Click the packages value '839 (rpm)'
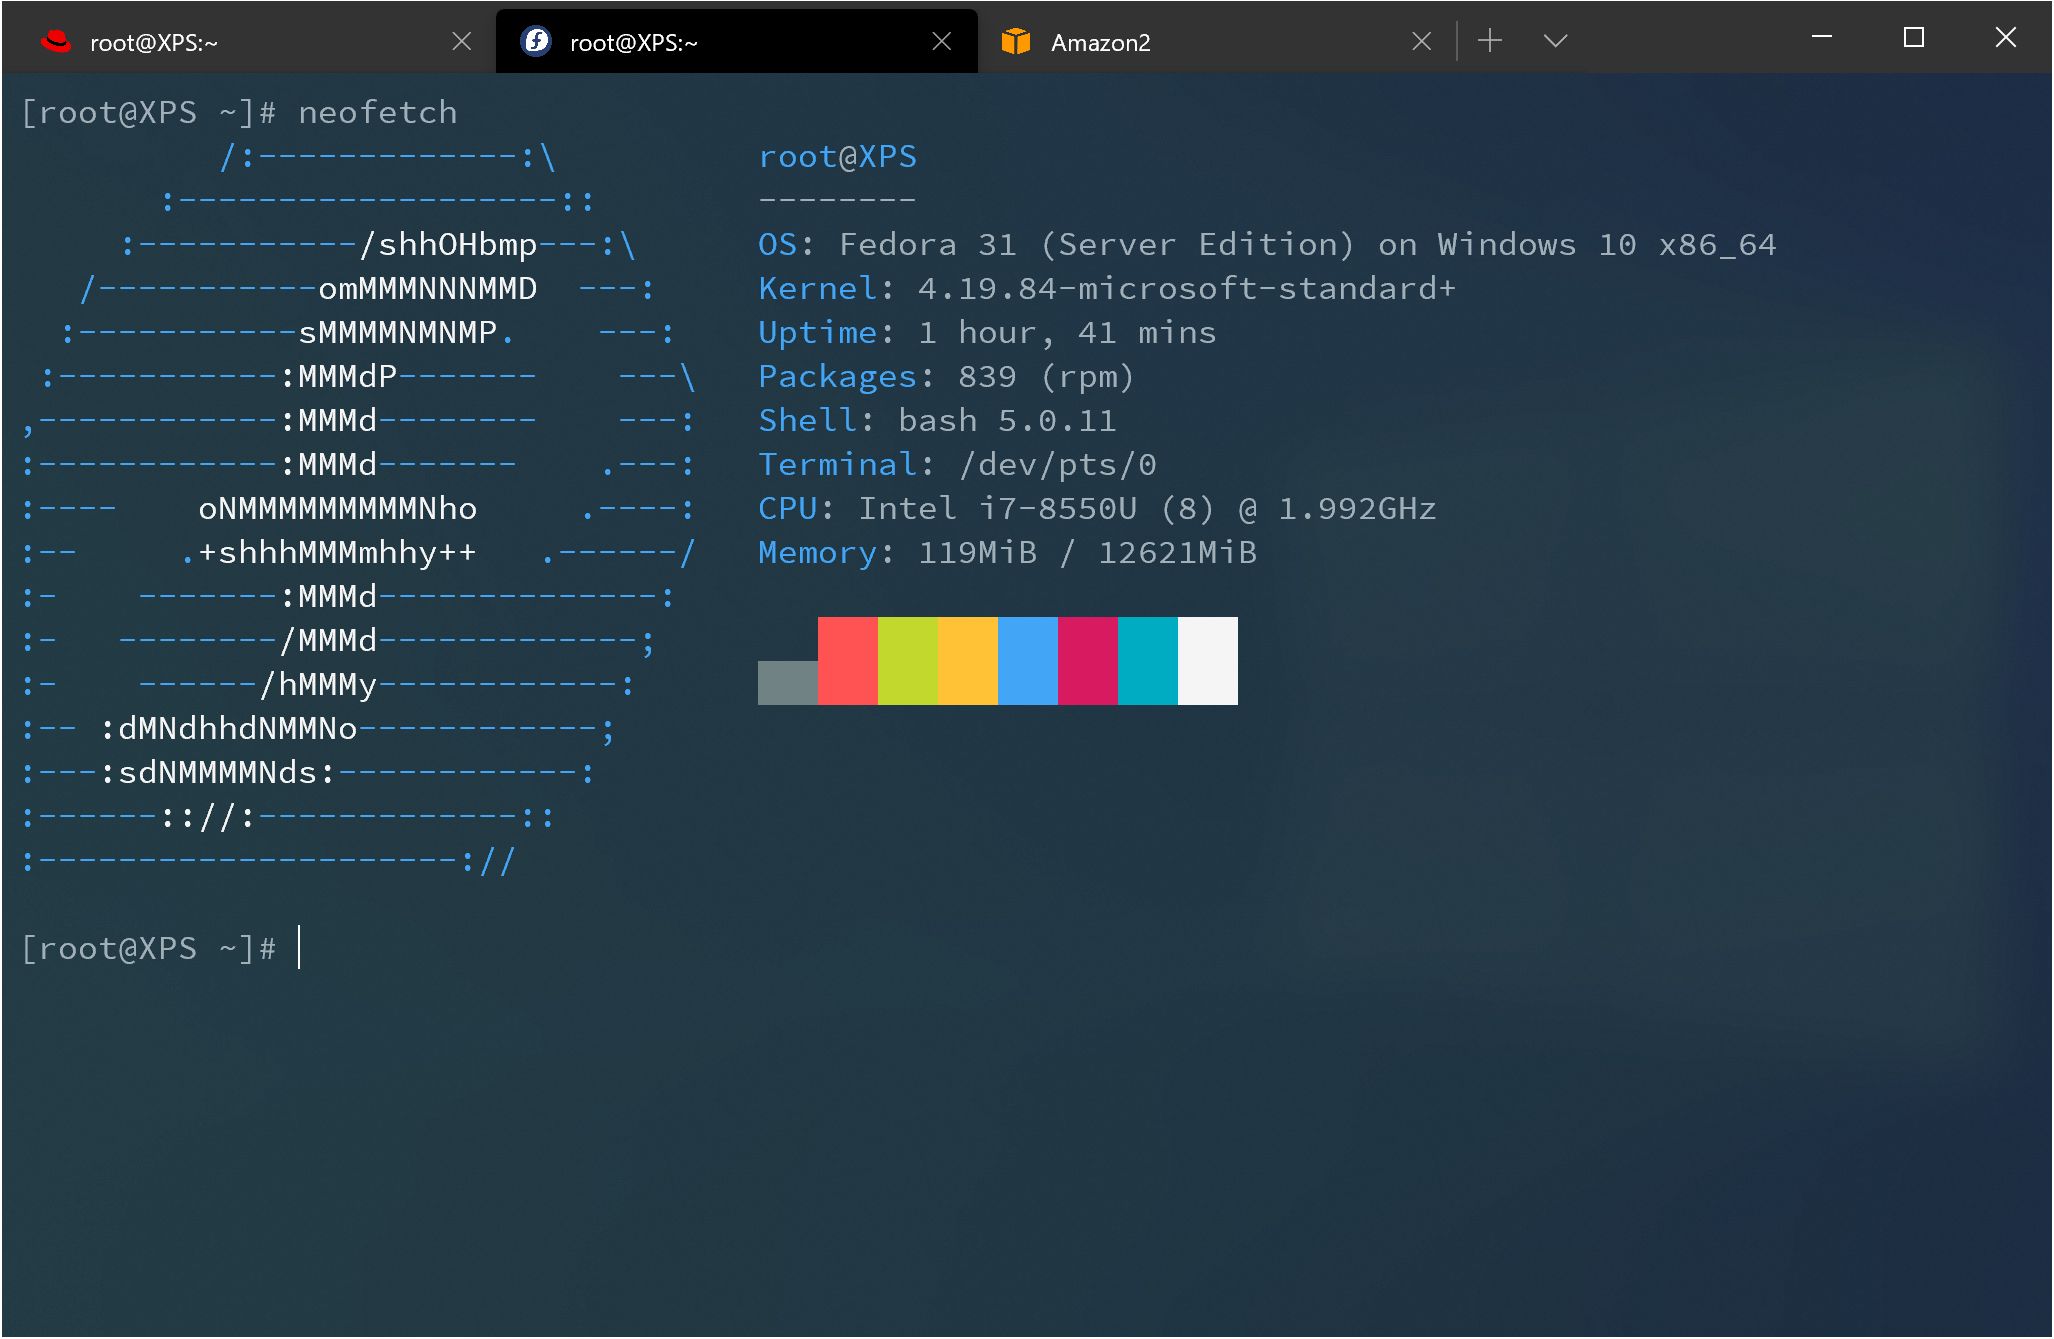 1047,377
